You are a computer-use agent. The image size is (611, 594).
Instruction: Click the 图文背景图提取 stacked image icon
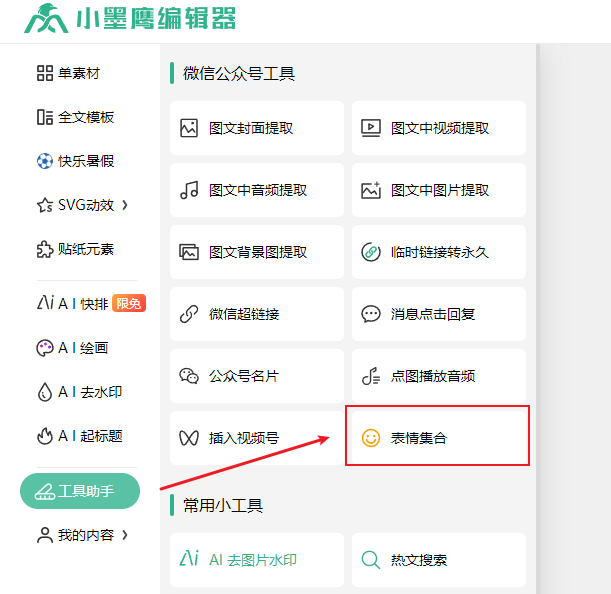tap(189, 252)
